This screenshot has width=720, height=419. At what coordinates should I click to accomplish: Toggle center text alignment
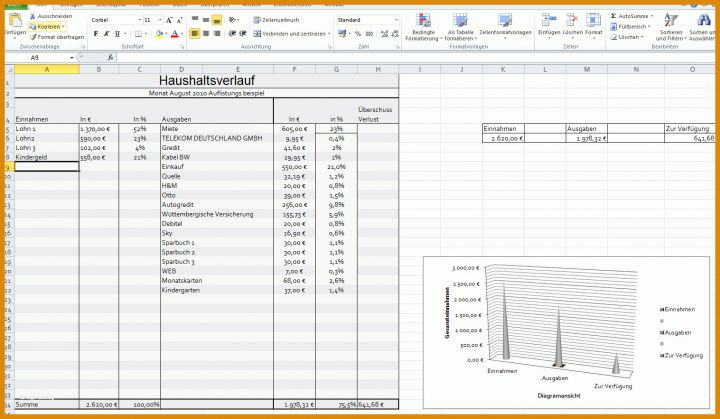[x=206, y=34]
